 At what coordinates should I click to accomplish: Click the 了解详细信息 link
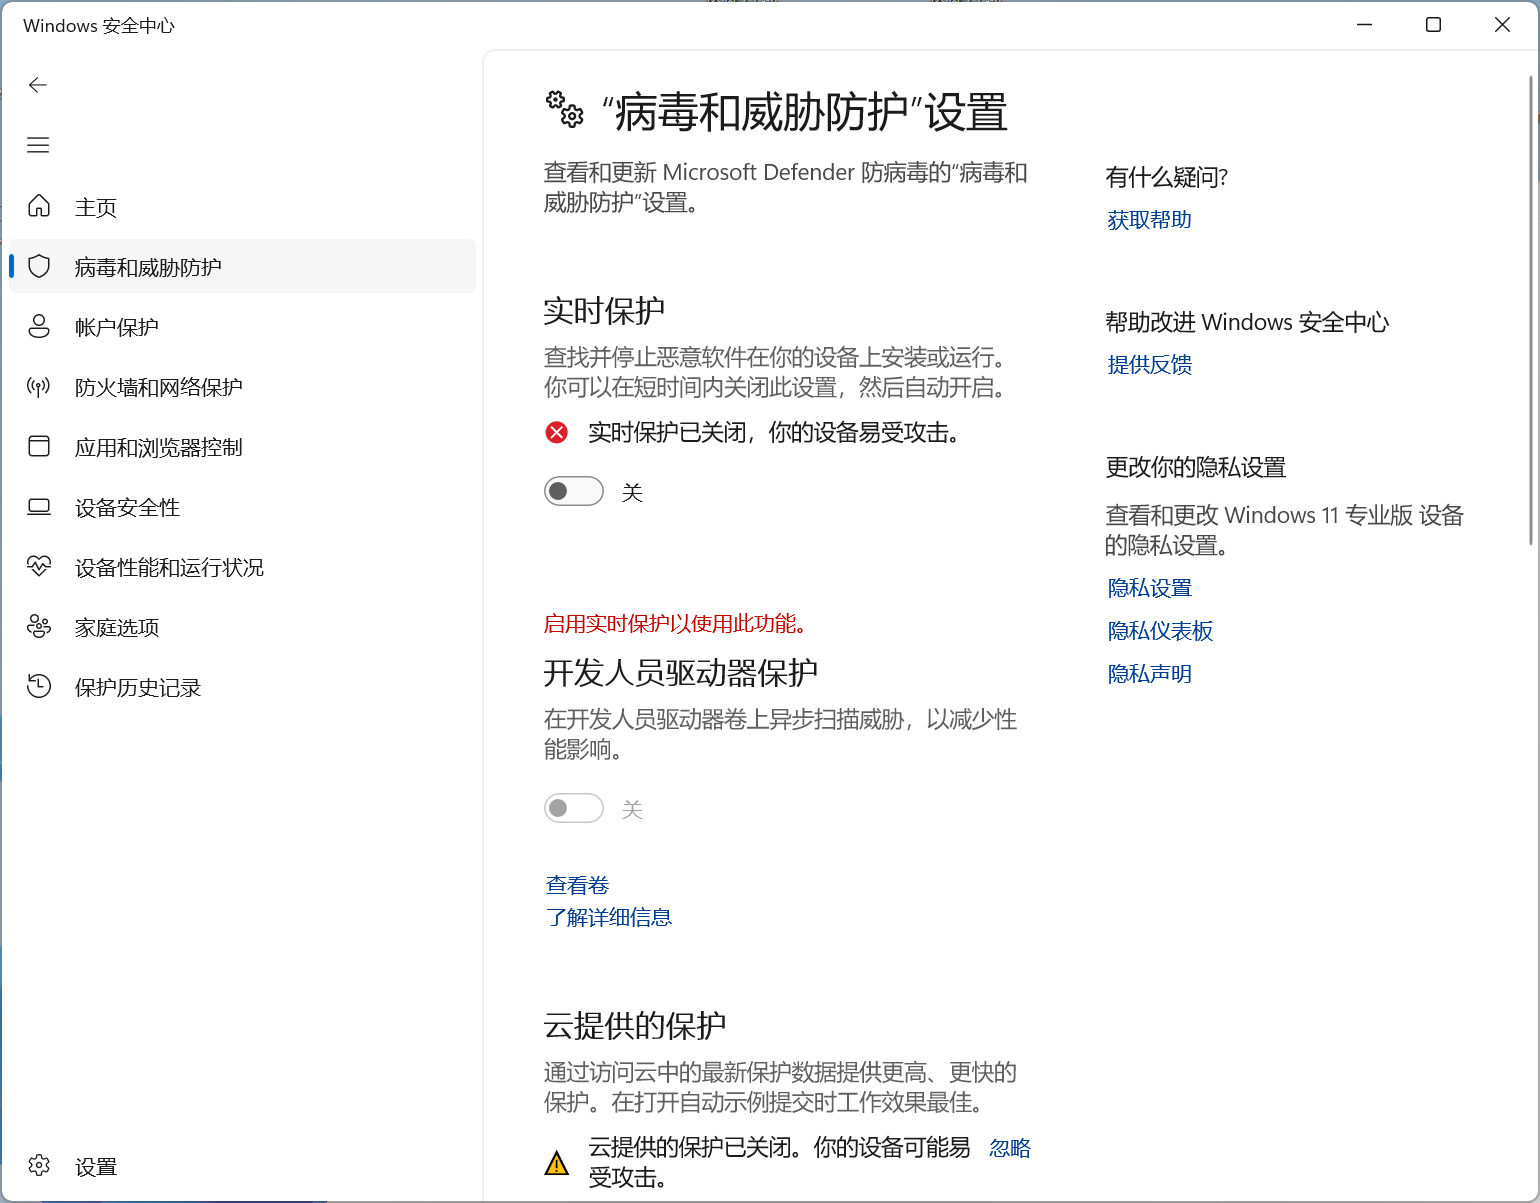coord(608,917)
